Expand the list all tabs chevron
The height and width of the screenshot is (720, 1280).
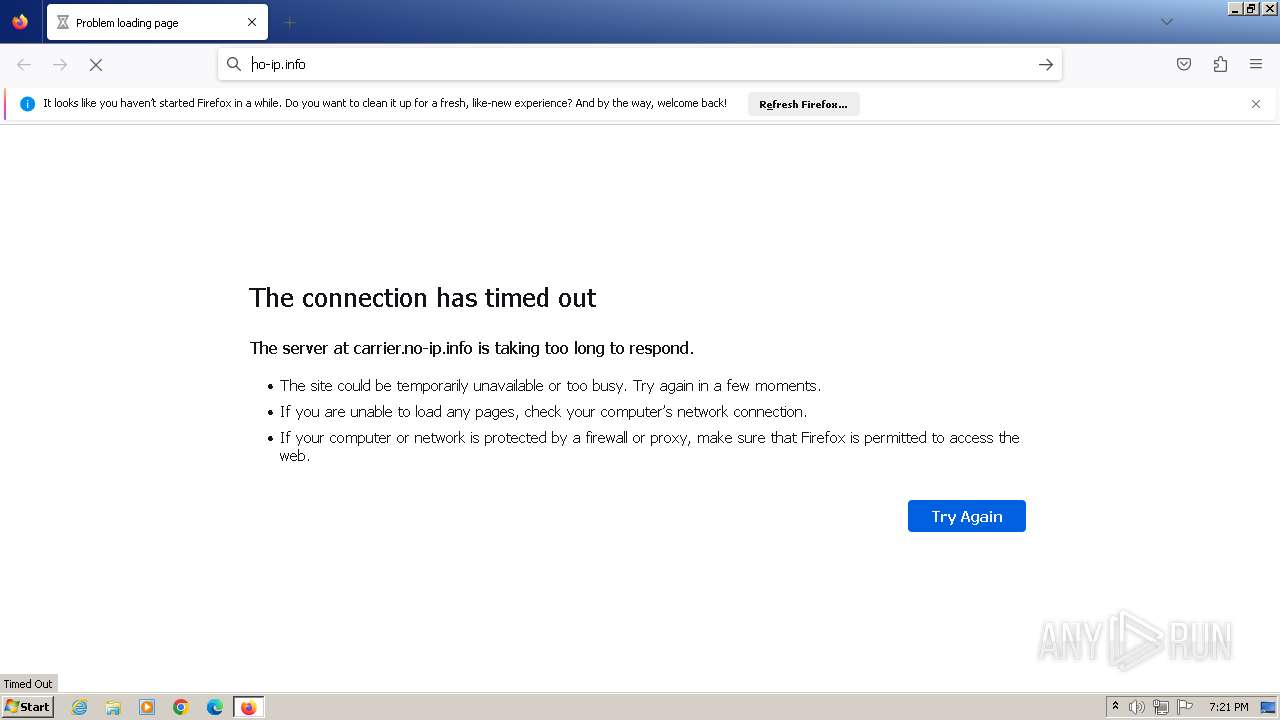[1166, 22]
